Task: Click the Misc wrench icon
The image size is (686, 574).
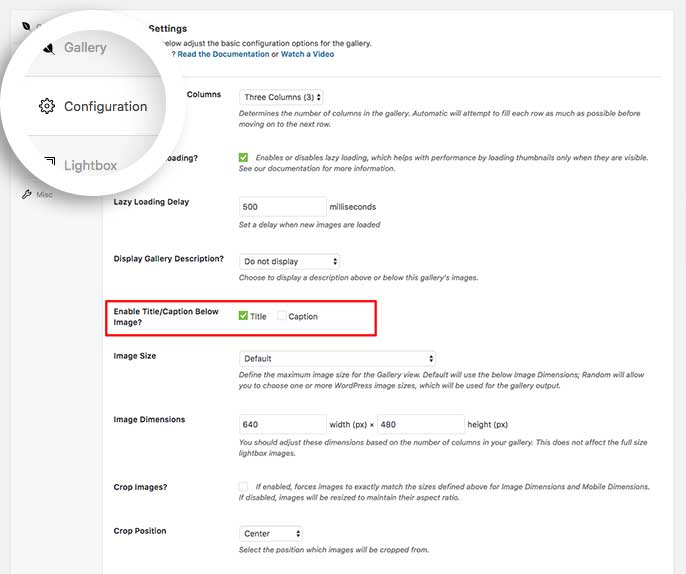Action: (x=27, y=194)
